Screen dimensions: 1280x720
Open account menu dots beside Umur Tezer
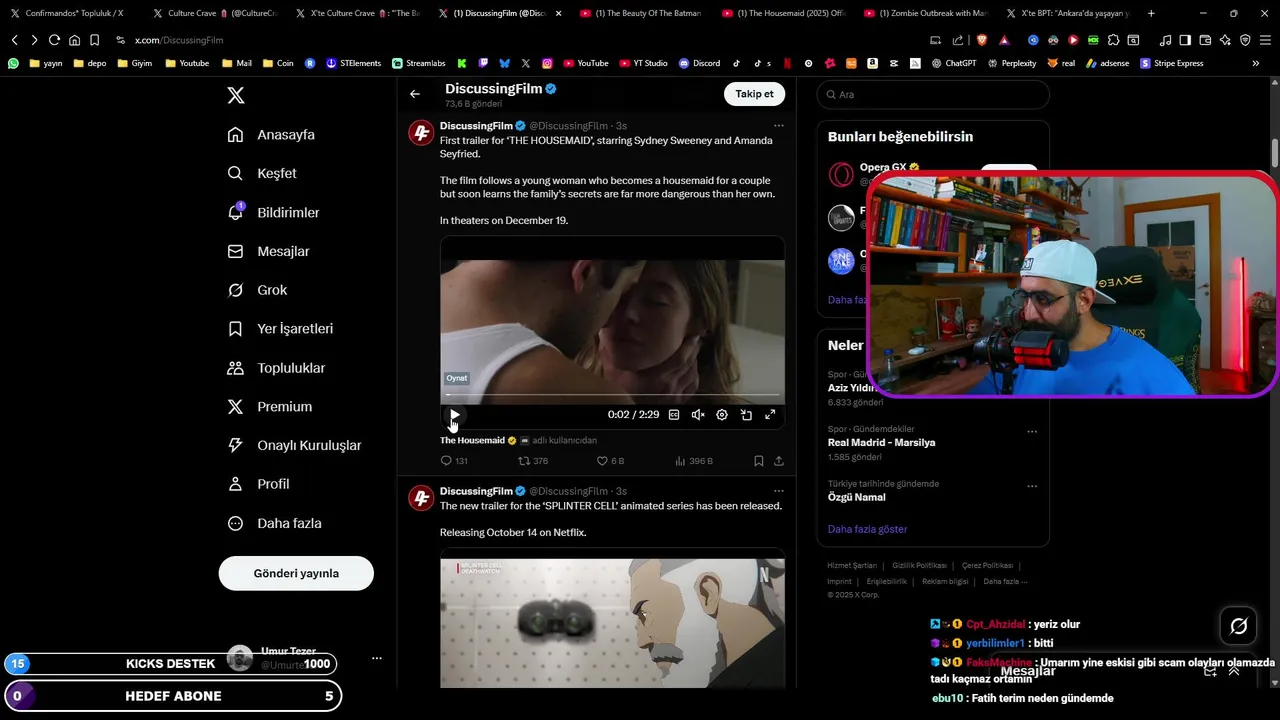[377, 658]
